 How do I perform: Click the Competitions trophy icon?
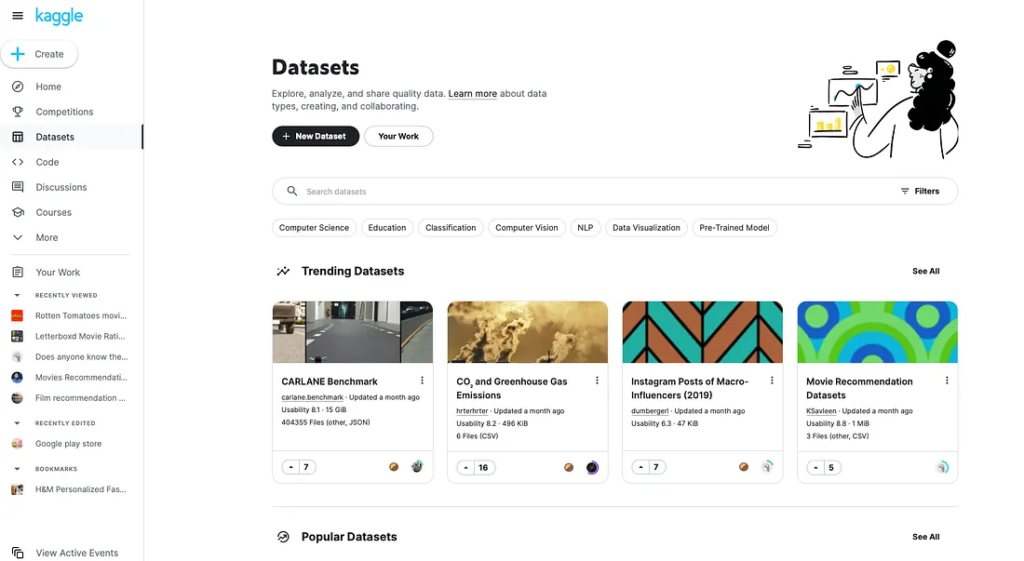[17, 112]
